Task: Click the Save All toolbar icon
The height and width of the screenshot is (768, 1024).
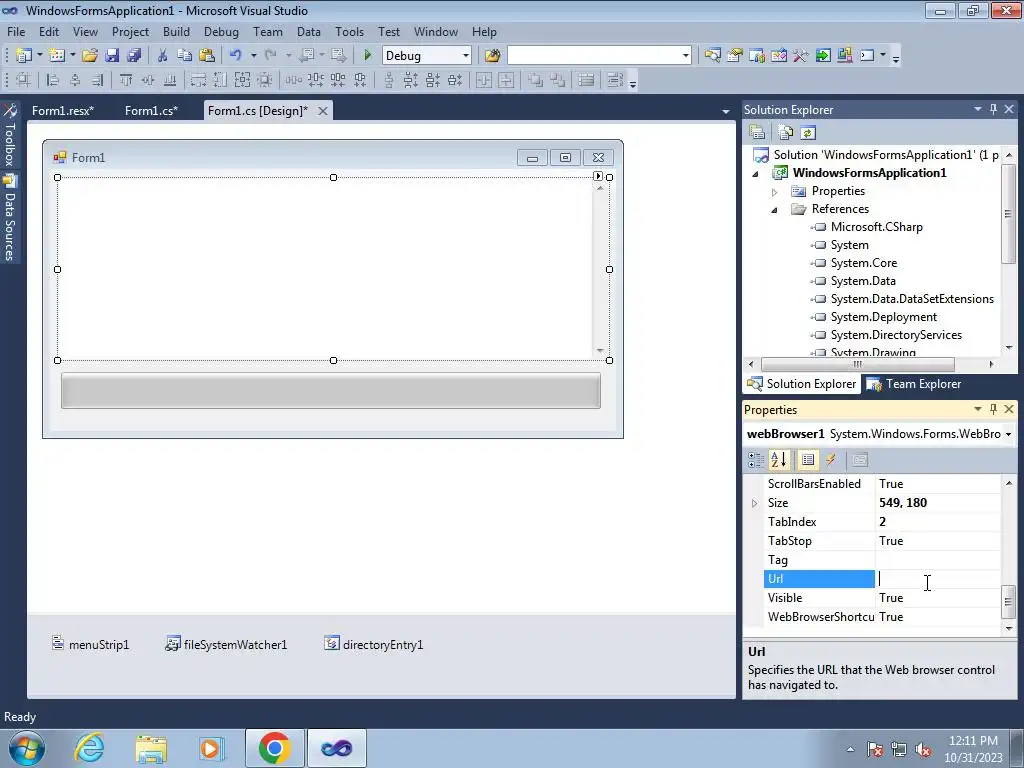Action: [x=134, y=56]
